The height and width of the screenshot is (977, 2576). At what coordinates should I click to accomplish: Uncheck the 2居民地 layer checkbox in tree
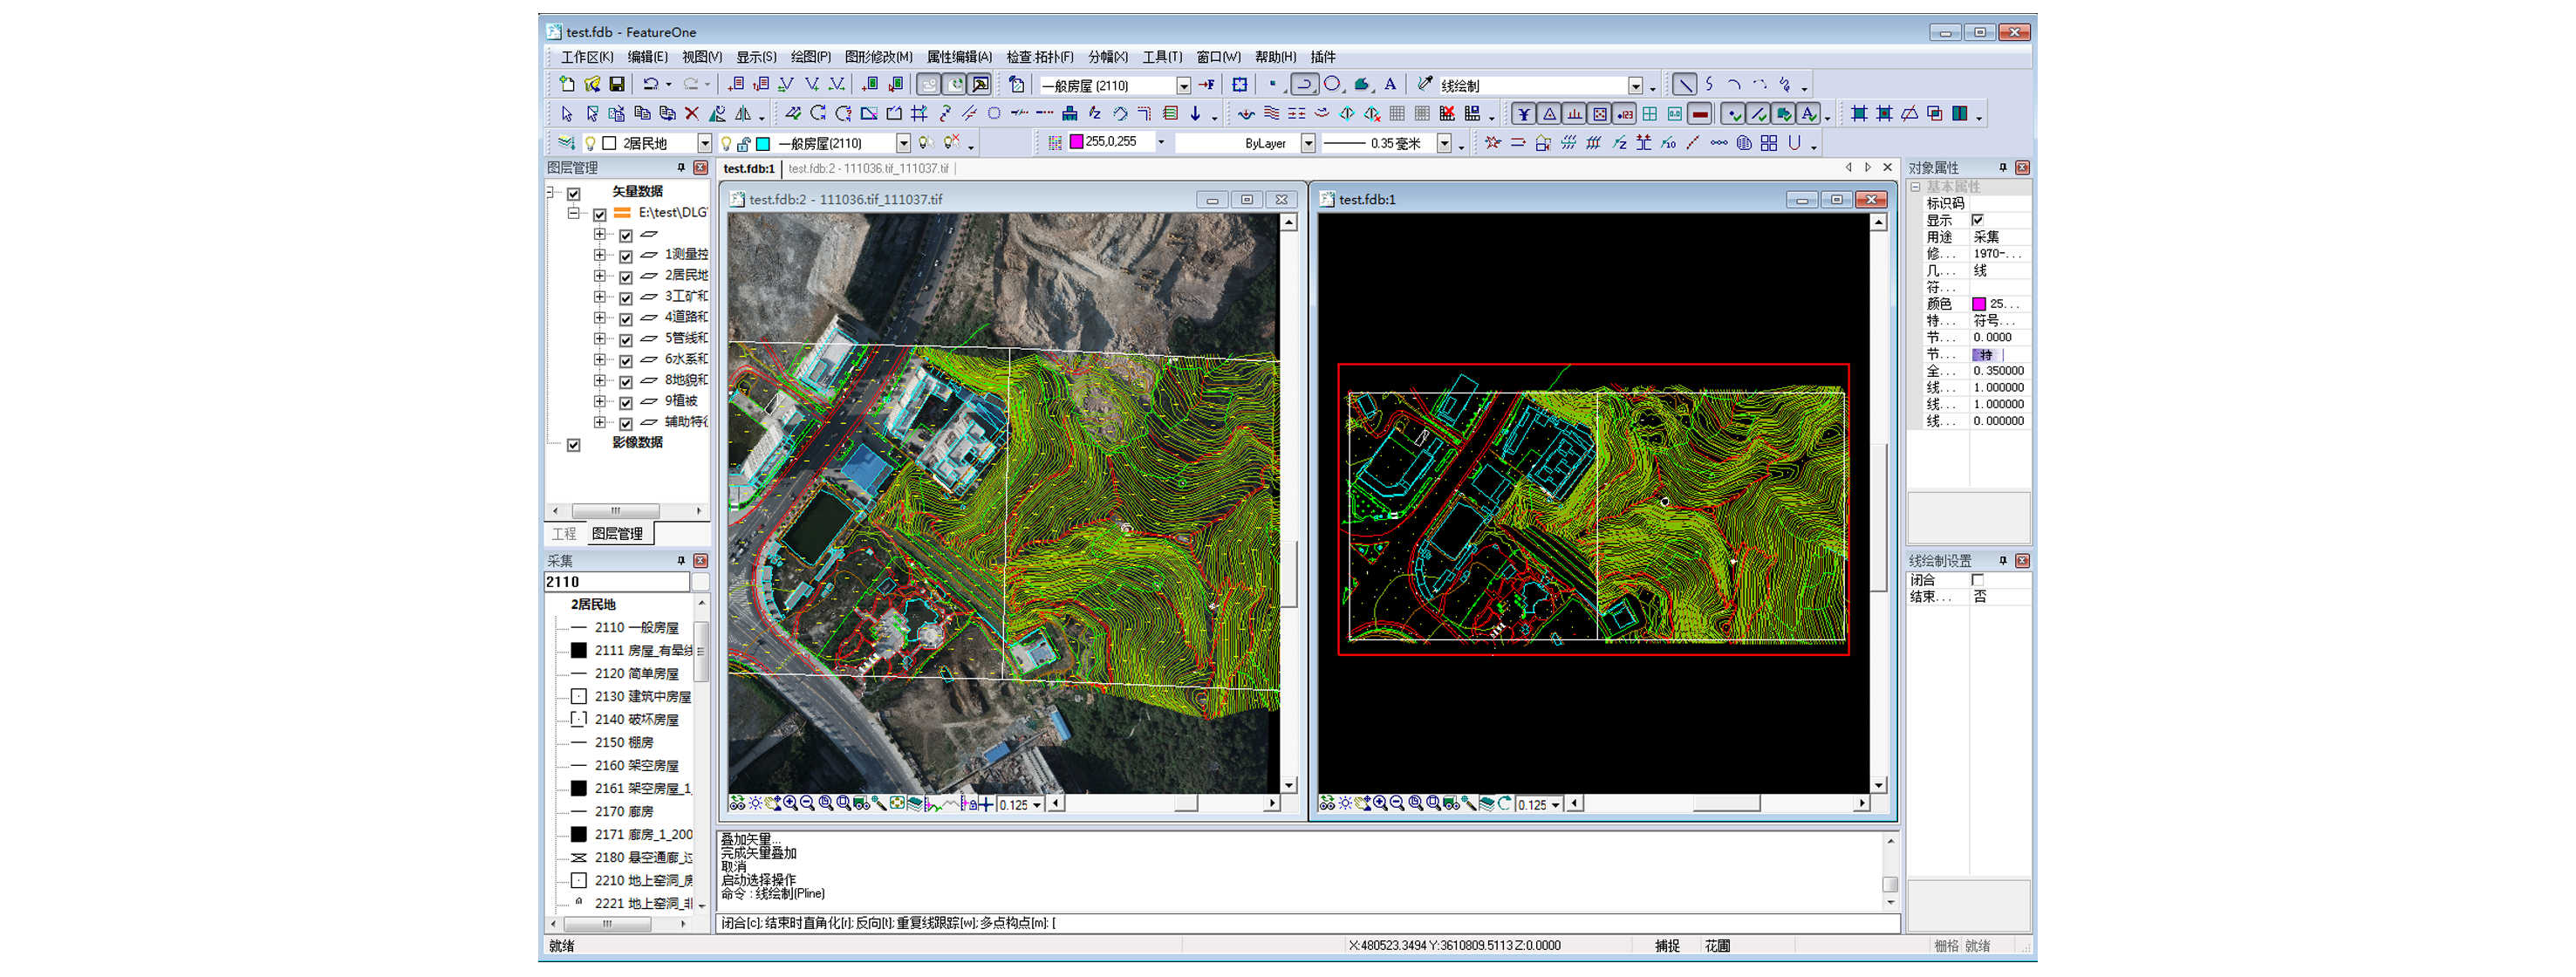click(626, 277)
